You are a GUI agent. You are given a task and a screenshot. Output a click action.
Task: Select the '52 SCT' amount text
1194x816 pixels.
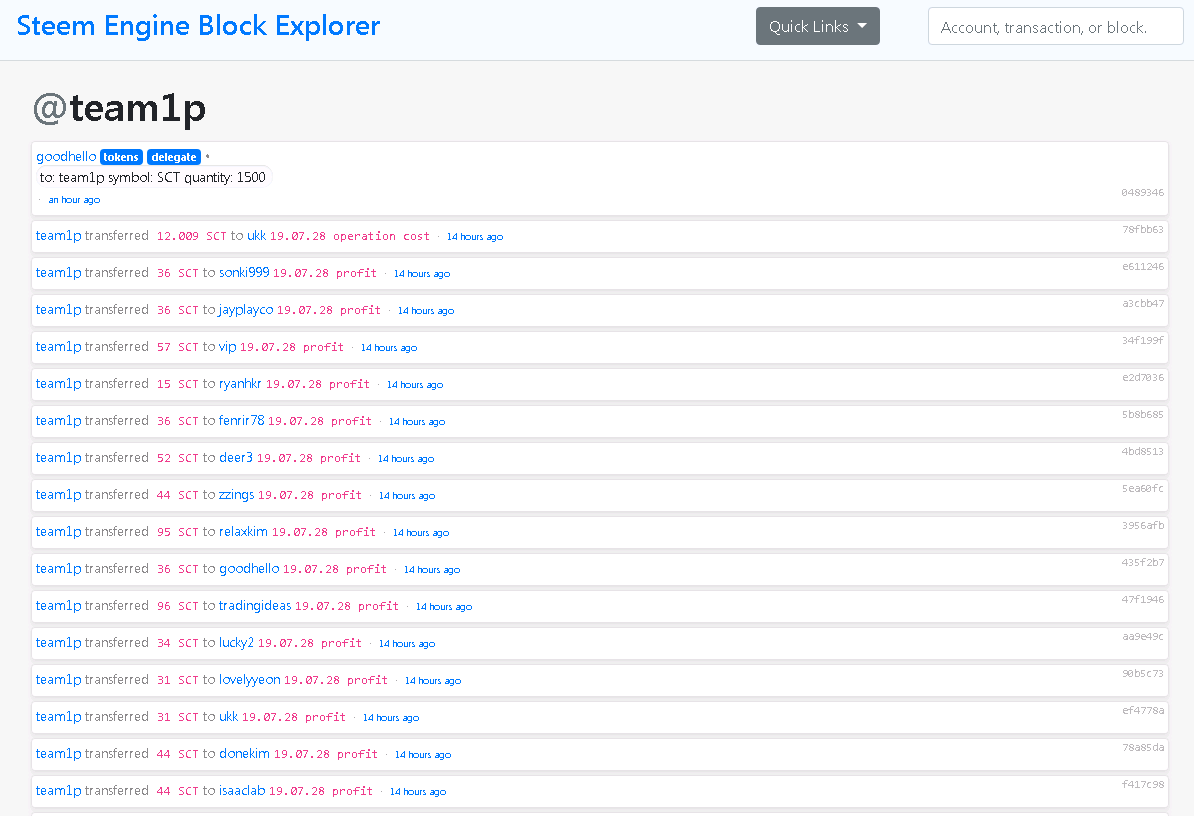pyautogui.click(x=177, y=458)
